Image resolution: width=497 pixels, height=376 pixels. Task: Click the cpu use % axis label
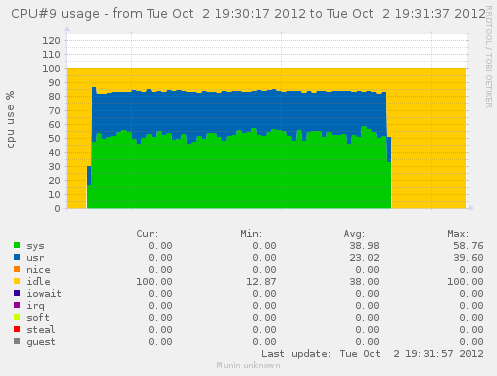click(11, 119)
